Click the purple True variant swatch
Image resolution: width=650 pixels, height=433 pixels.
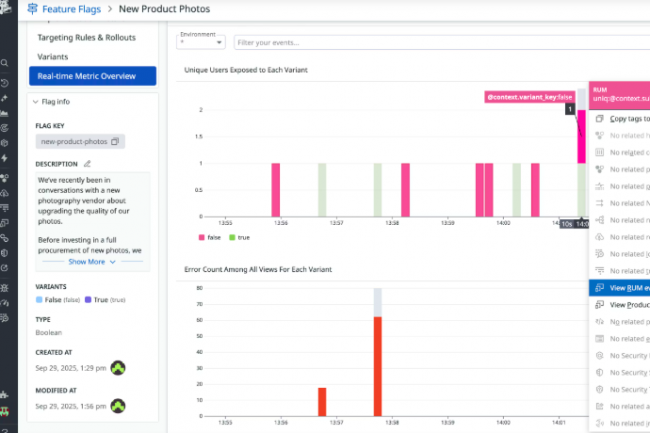pyautogui.click(x=89, y=299)
